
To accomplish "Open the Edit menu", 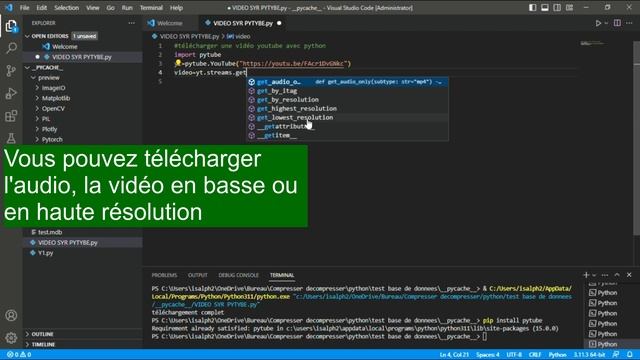I will (42, 8).
